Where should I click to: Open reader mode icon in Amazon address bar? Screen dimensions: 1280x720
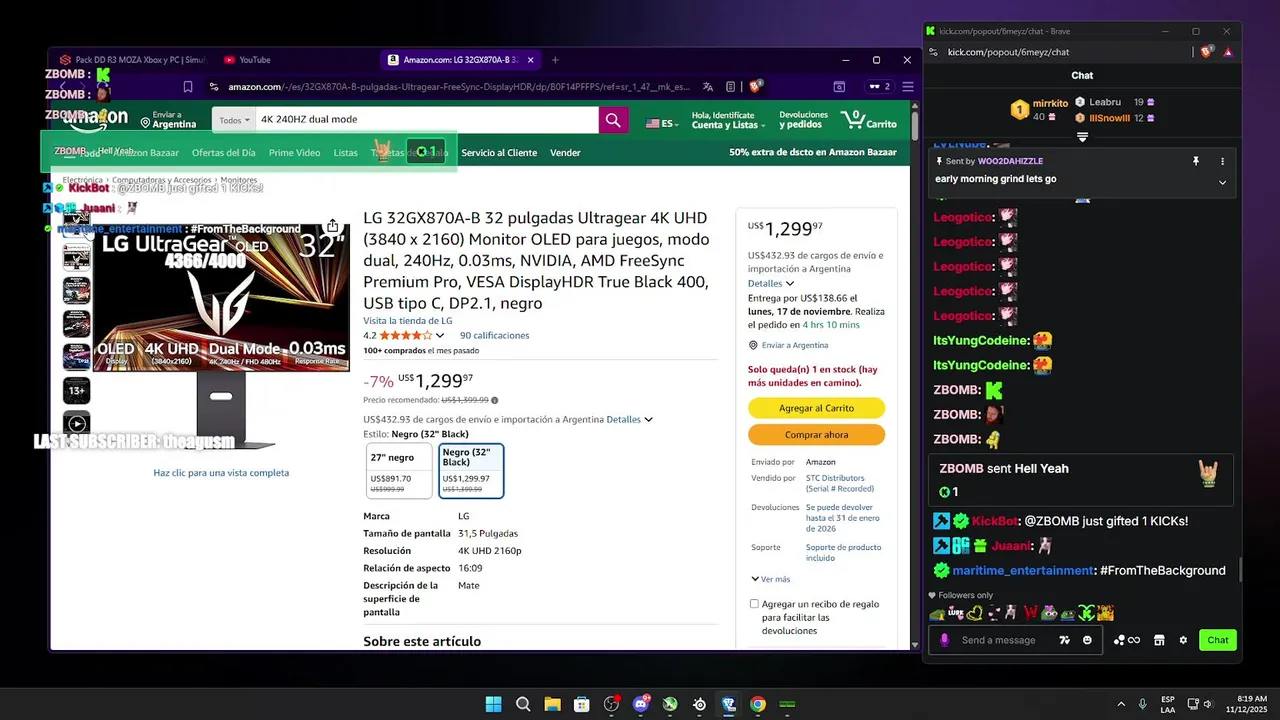point(731,87)
